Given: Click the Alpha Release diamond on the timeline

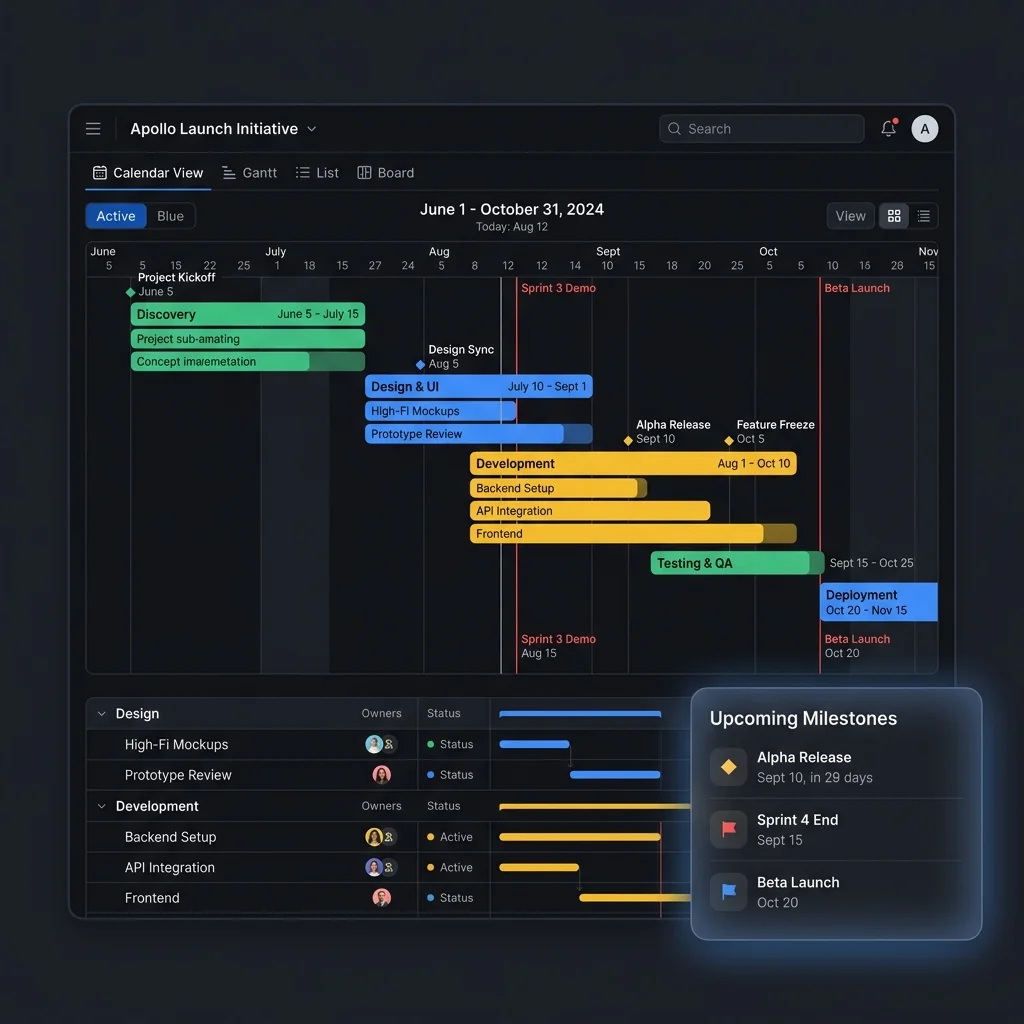Looking at the screenshot, I should [628, 440].
